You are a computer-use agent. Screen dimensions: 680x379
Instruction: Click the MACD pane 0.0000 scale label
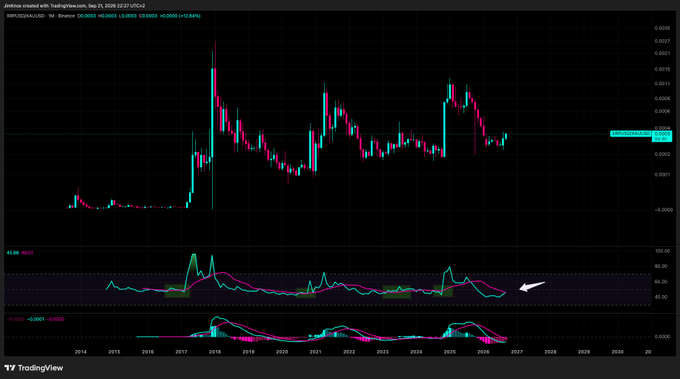click(x=662, y=337)
